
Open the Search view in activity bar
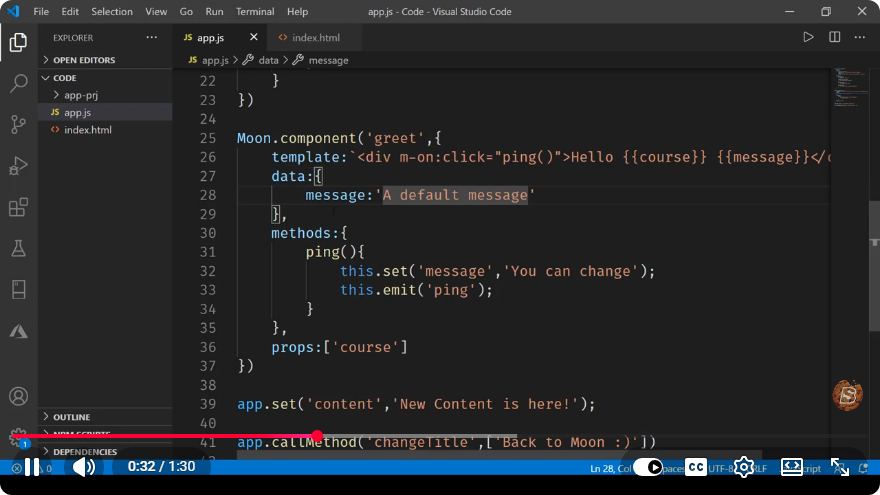(19, 83)
